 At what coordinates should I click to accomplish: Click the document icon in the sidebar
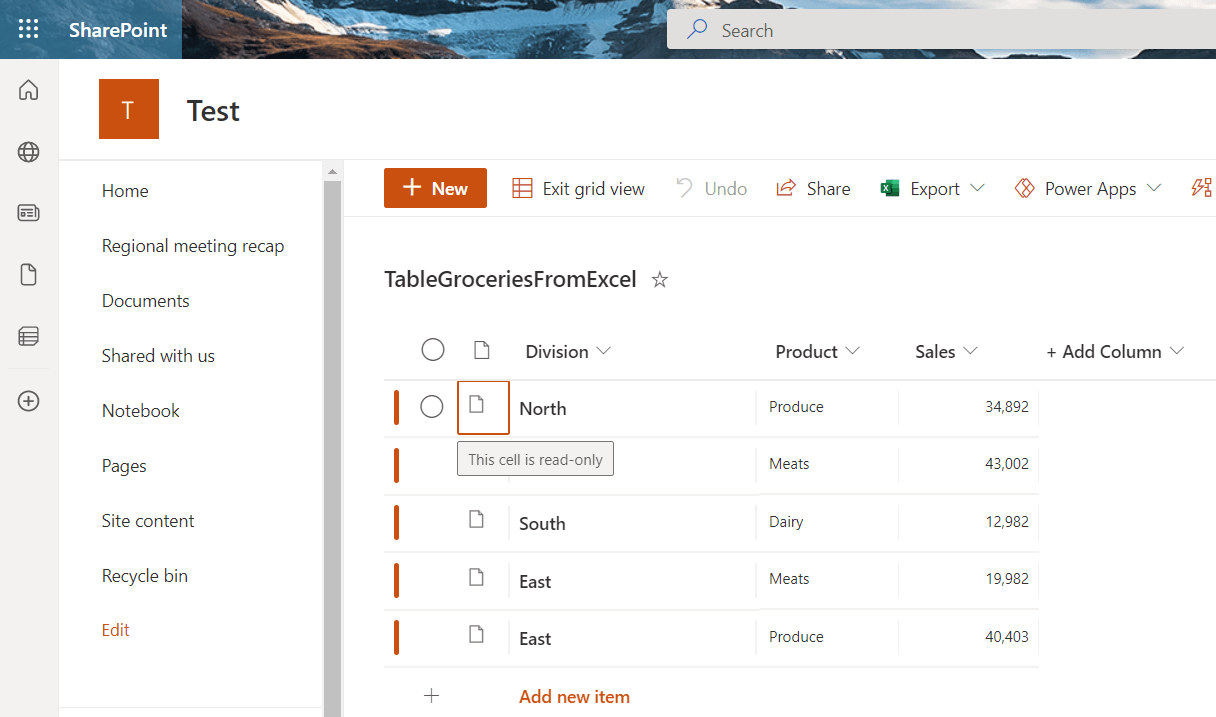(28, 274)
